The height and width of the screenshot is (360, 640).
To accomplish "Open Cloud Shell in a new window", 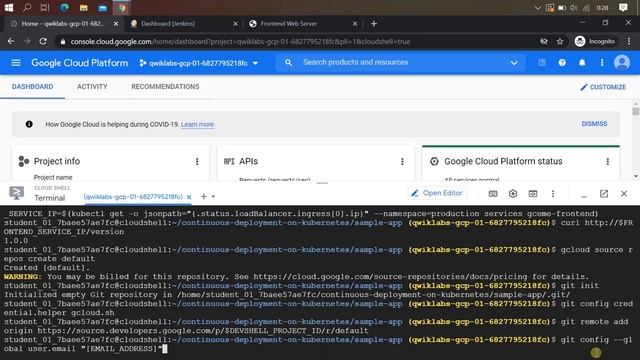I will pyautogui.click(x=604, y=193).
